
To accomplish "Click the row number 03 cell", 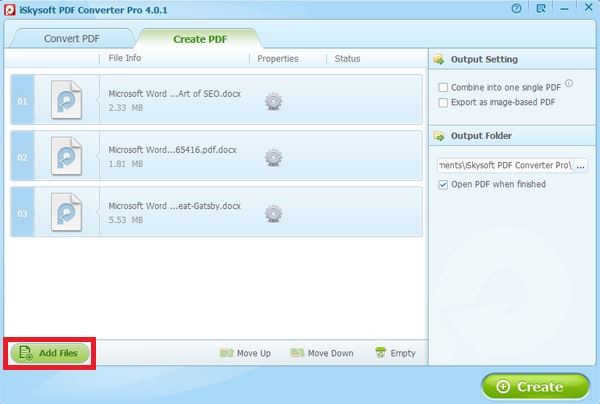I will [x=22, y=212].
